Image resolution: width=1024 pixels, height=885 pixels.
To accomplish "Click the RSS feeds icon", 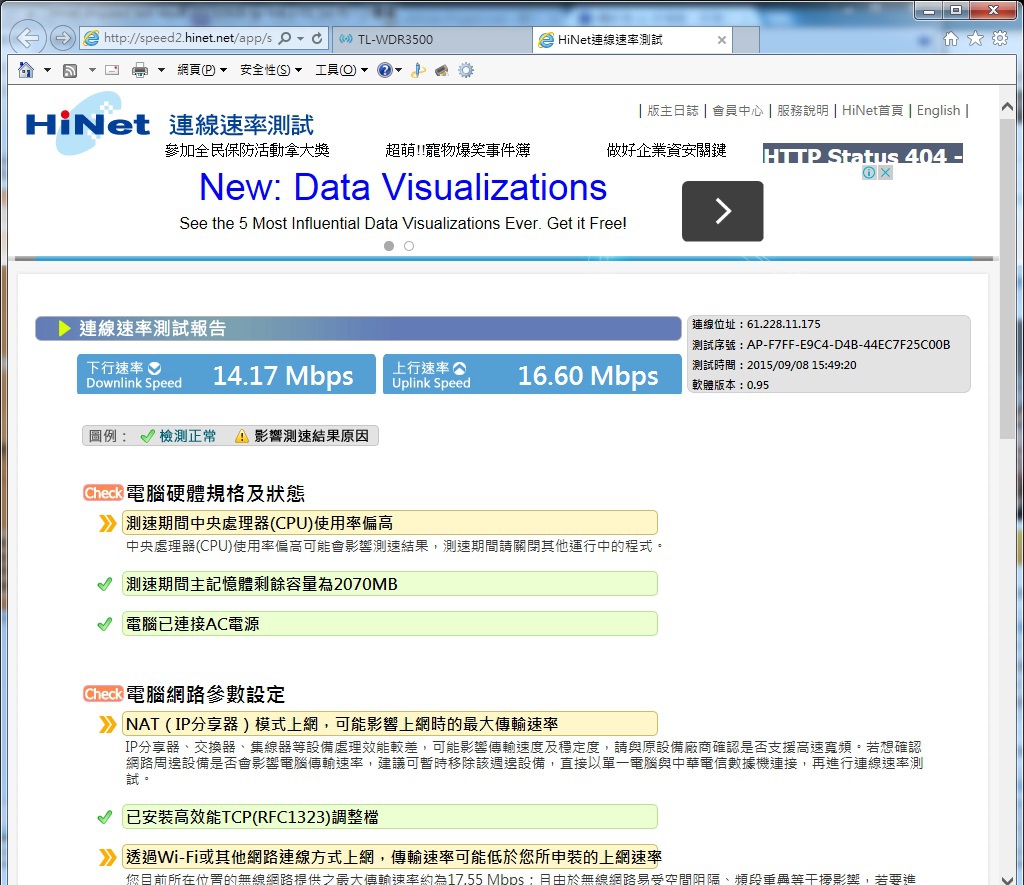I will click(70, 70).
